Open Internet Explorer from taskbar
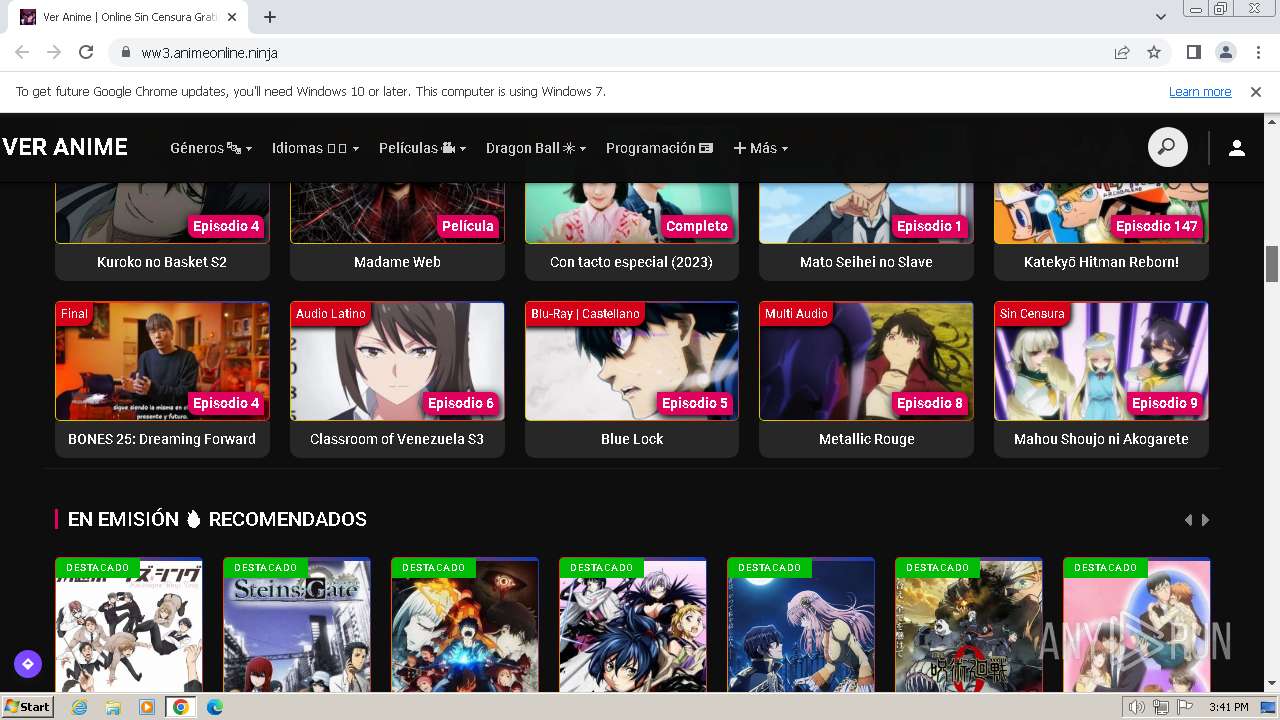 pyautogui.click(x=80, y=707)
